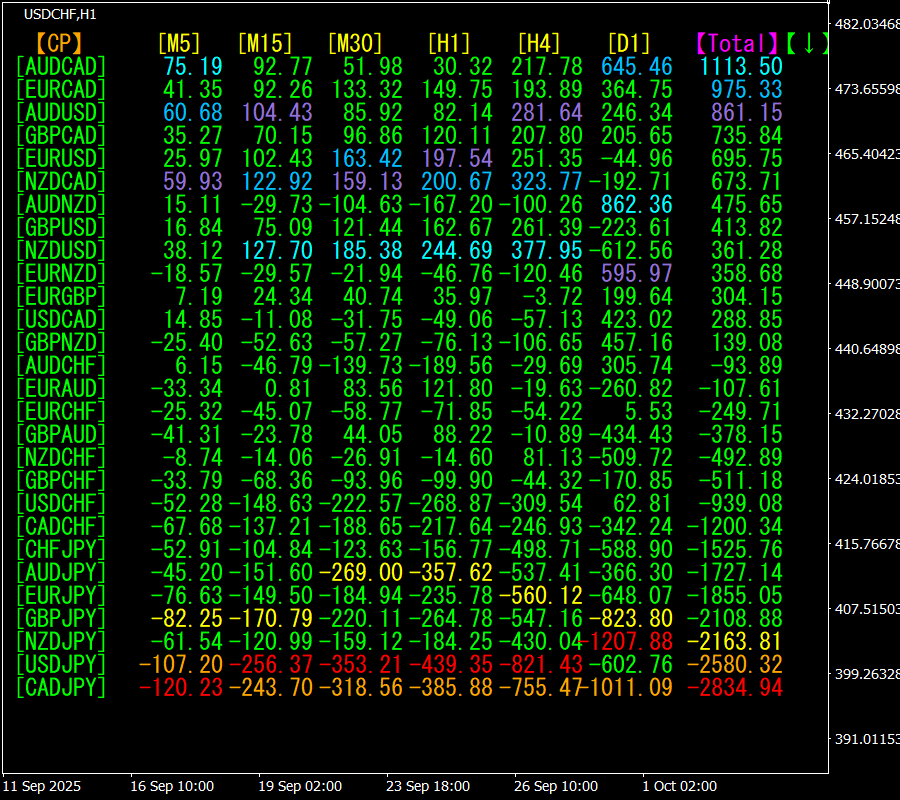Click the D1 timeframe header
The image size is (900, 800).
(628, 43)
